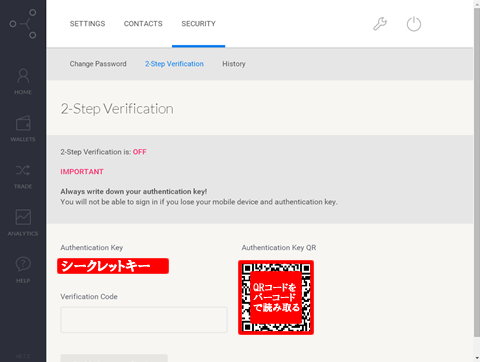Click the vertical scrollbar on the right
The height and width of the screenshot is (362, 480).
[477, 172]
